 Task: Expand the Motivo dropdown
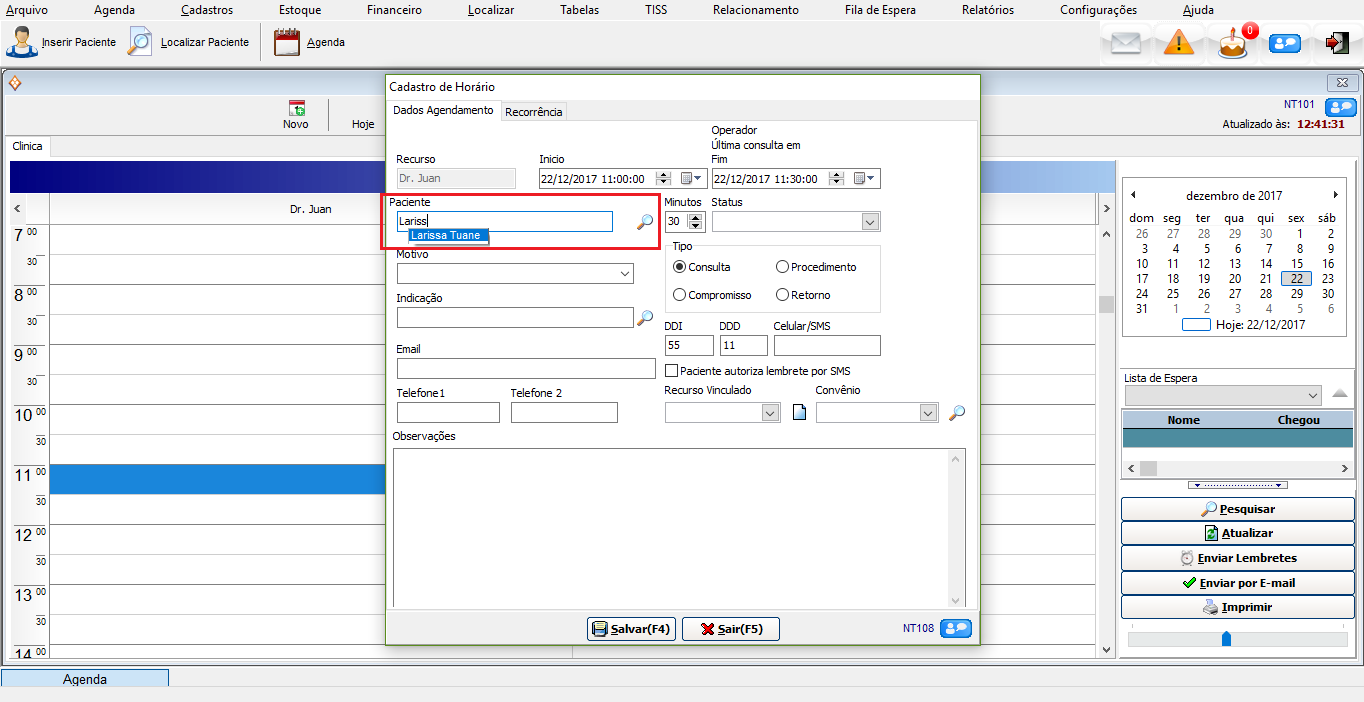625,274
